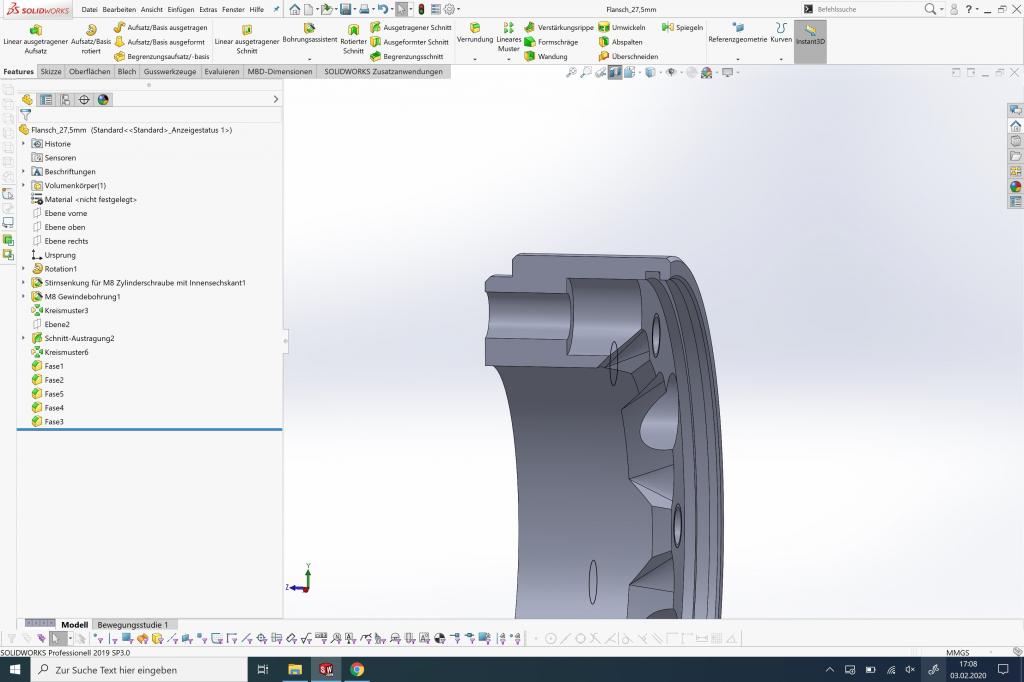Click the Verstärkungsrippe tool
Screen dimensions: 1024x682
[559, 27]
